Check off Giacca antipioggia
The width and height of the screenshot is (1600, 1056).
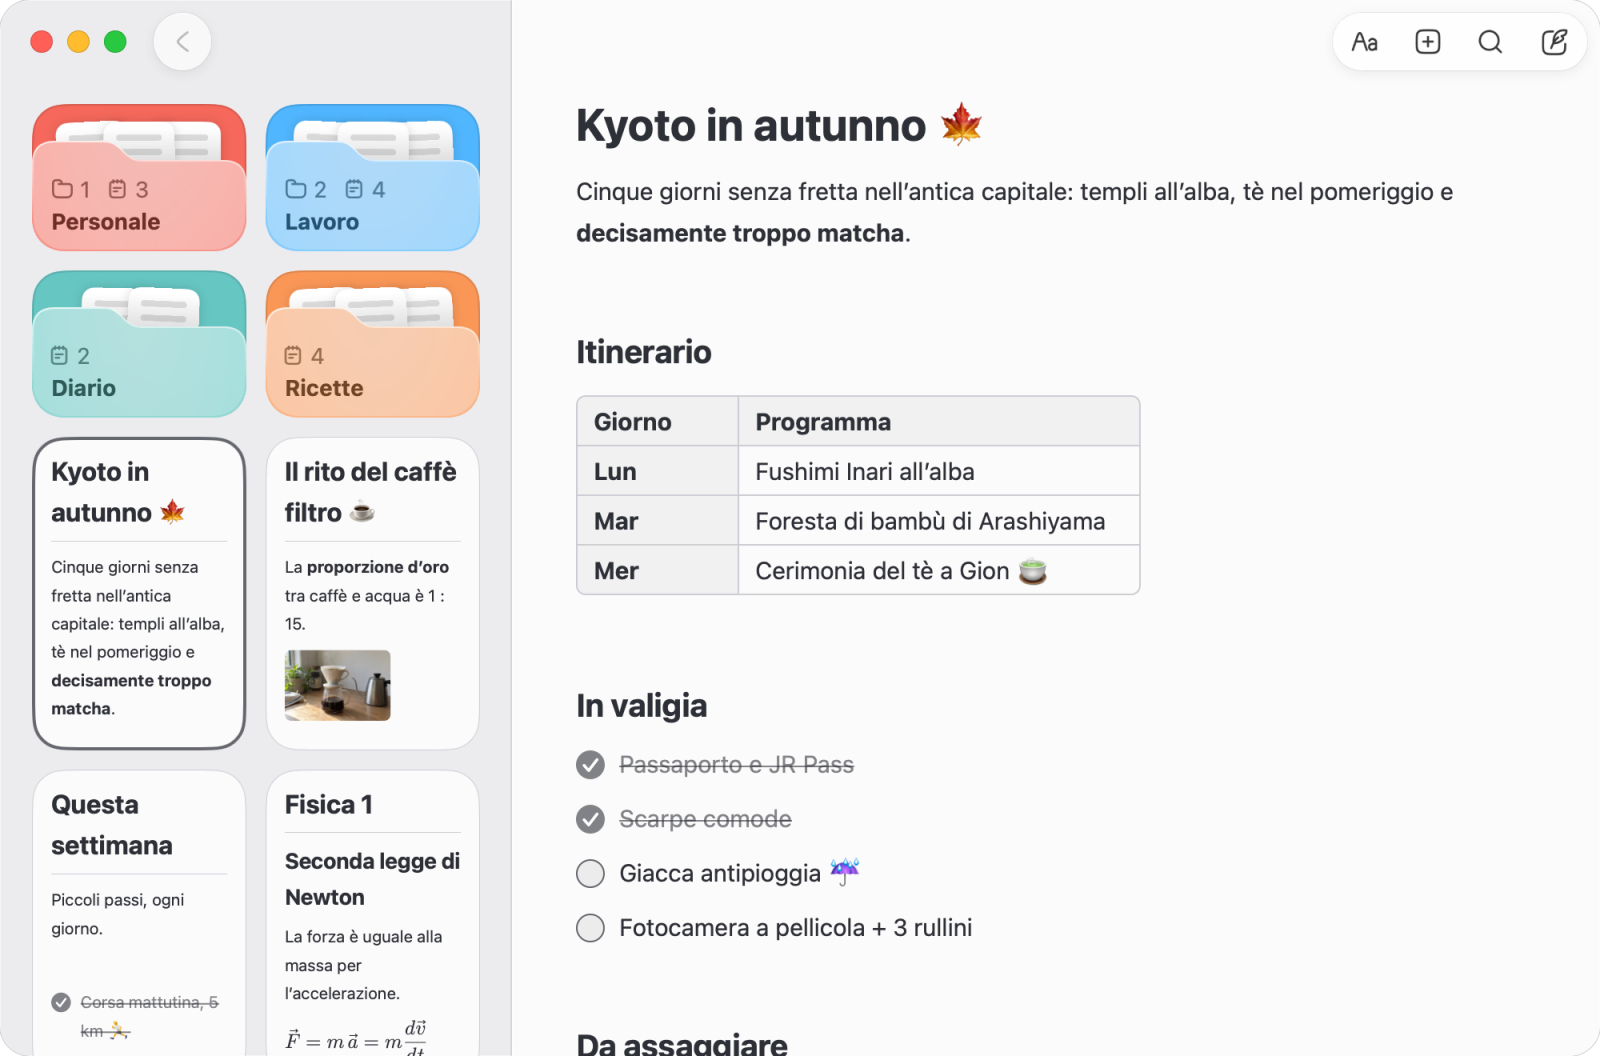click(590, 874)
